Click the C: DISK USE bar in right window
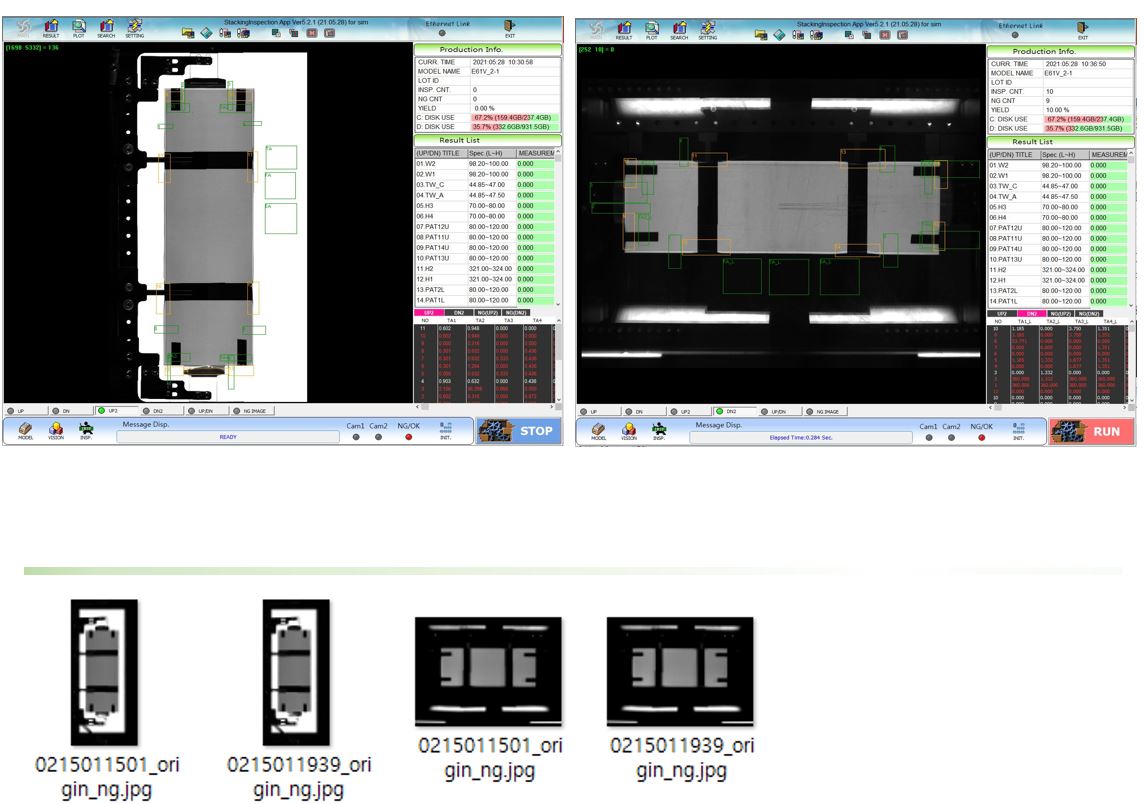The width and height of the screenshot is (1147, 804). pos(1089,119)
